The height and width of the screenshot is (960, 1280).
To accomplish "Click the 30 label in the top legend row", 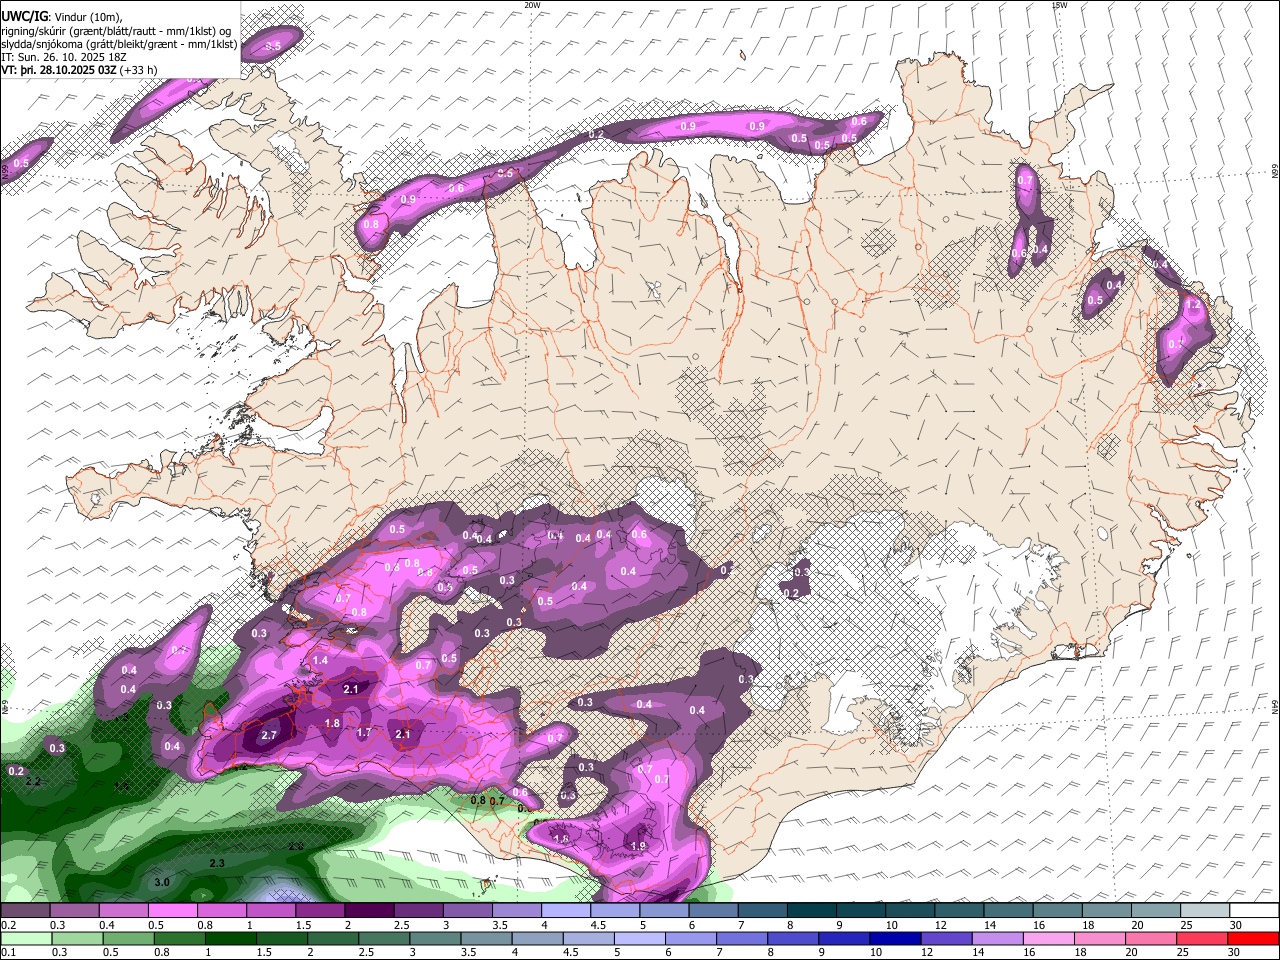I will tap(1236, 925).
